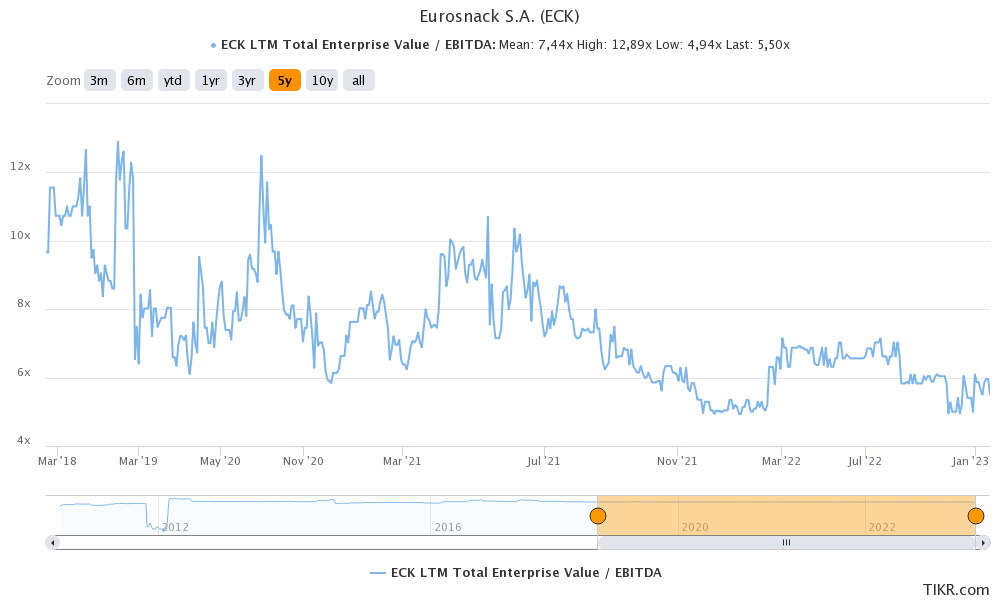
Task: Open the TIKR.com credit link
Action: coord(955,590)
